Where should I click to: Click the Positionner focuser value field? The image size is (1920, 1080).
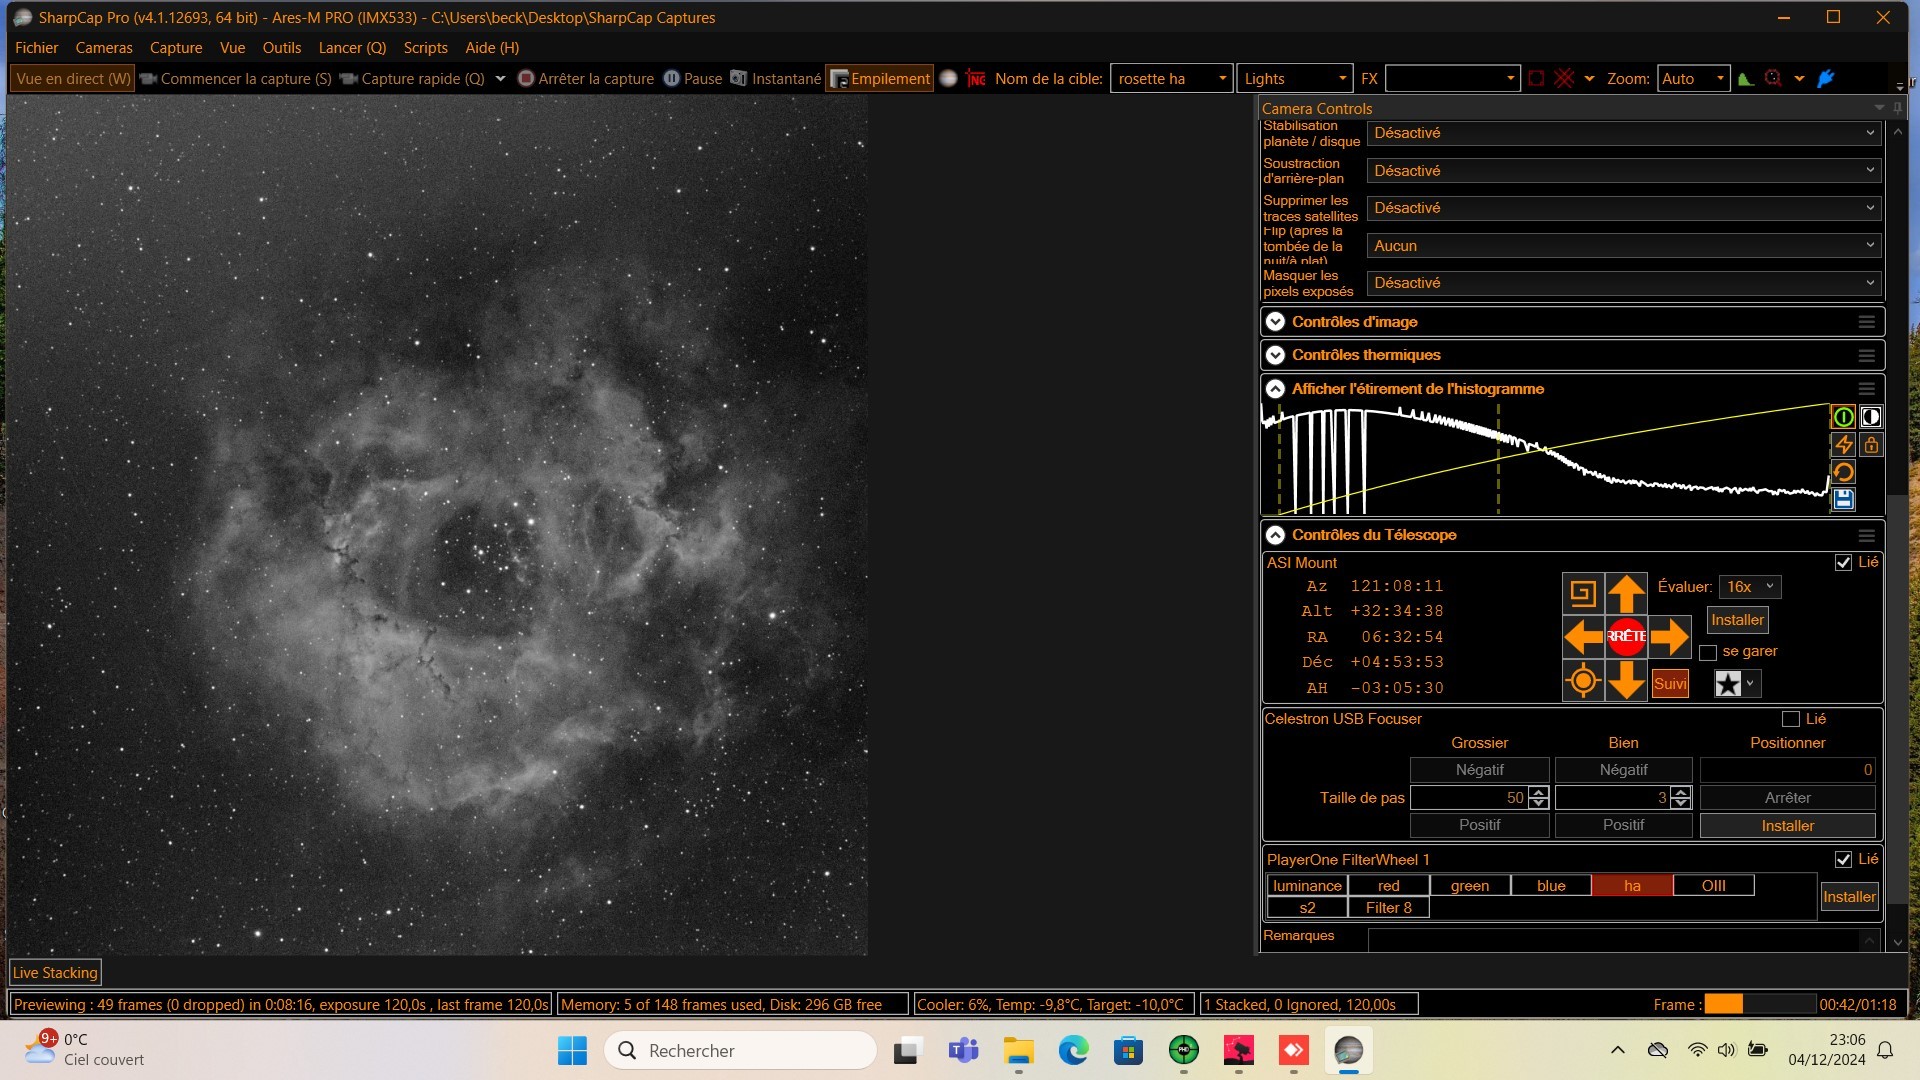tap(1787, 770)
